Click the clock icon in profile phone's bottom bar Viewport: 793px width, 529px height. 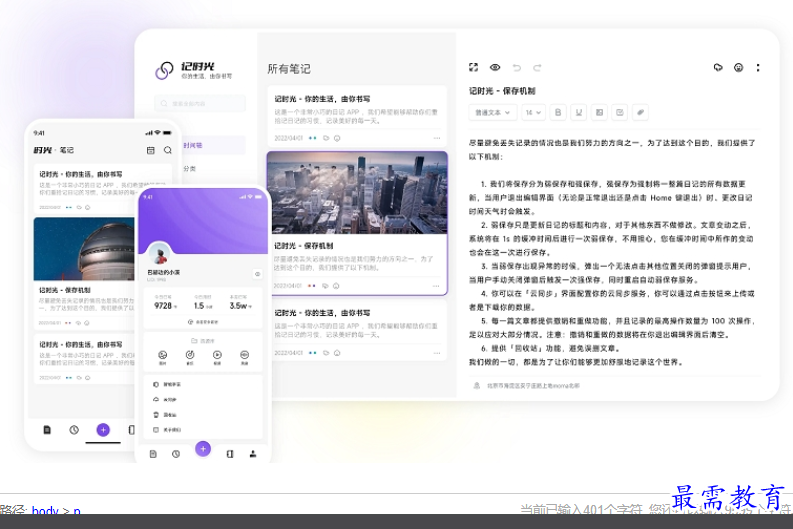pos(175,454)
